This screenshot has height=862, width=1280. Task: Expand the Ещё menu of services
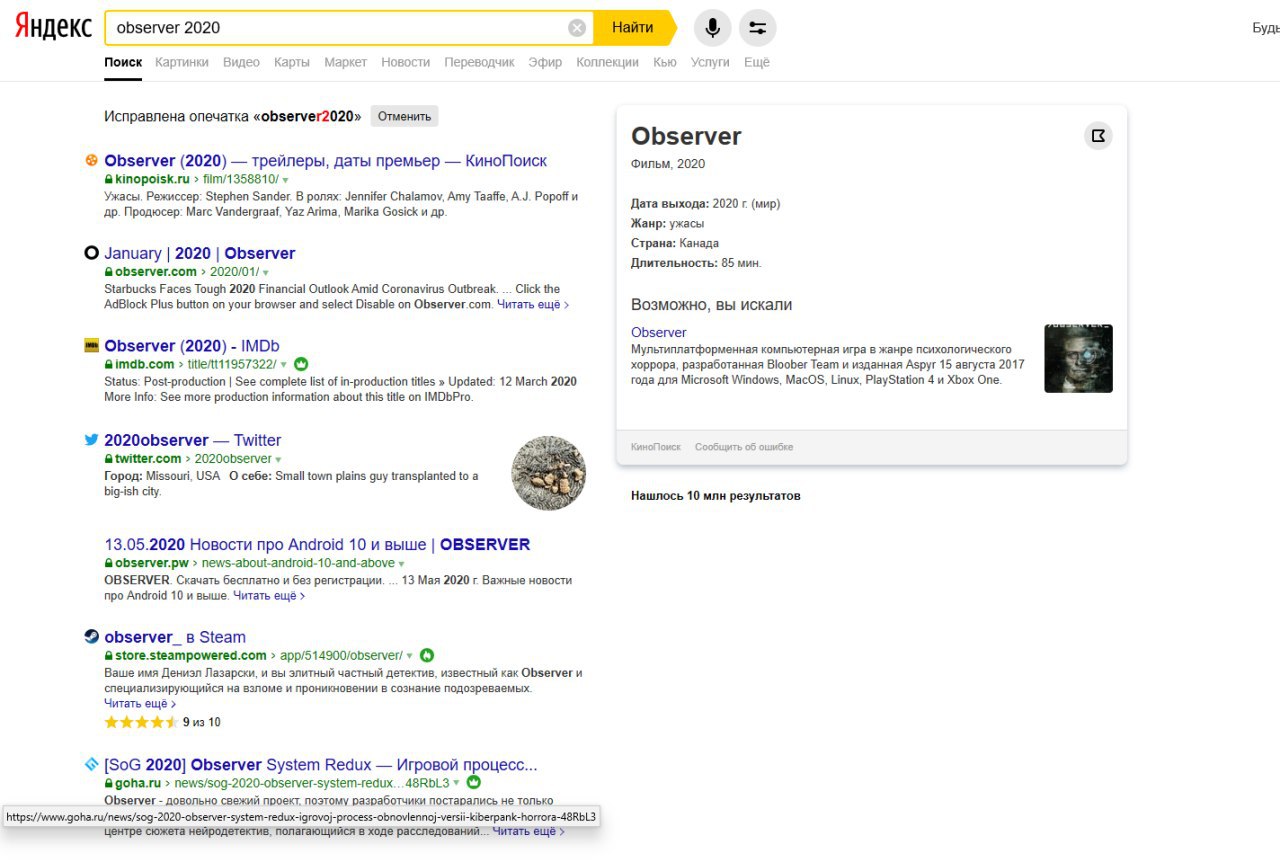(757, 62)
